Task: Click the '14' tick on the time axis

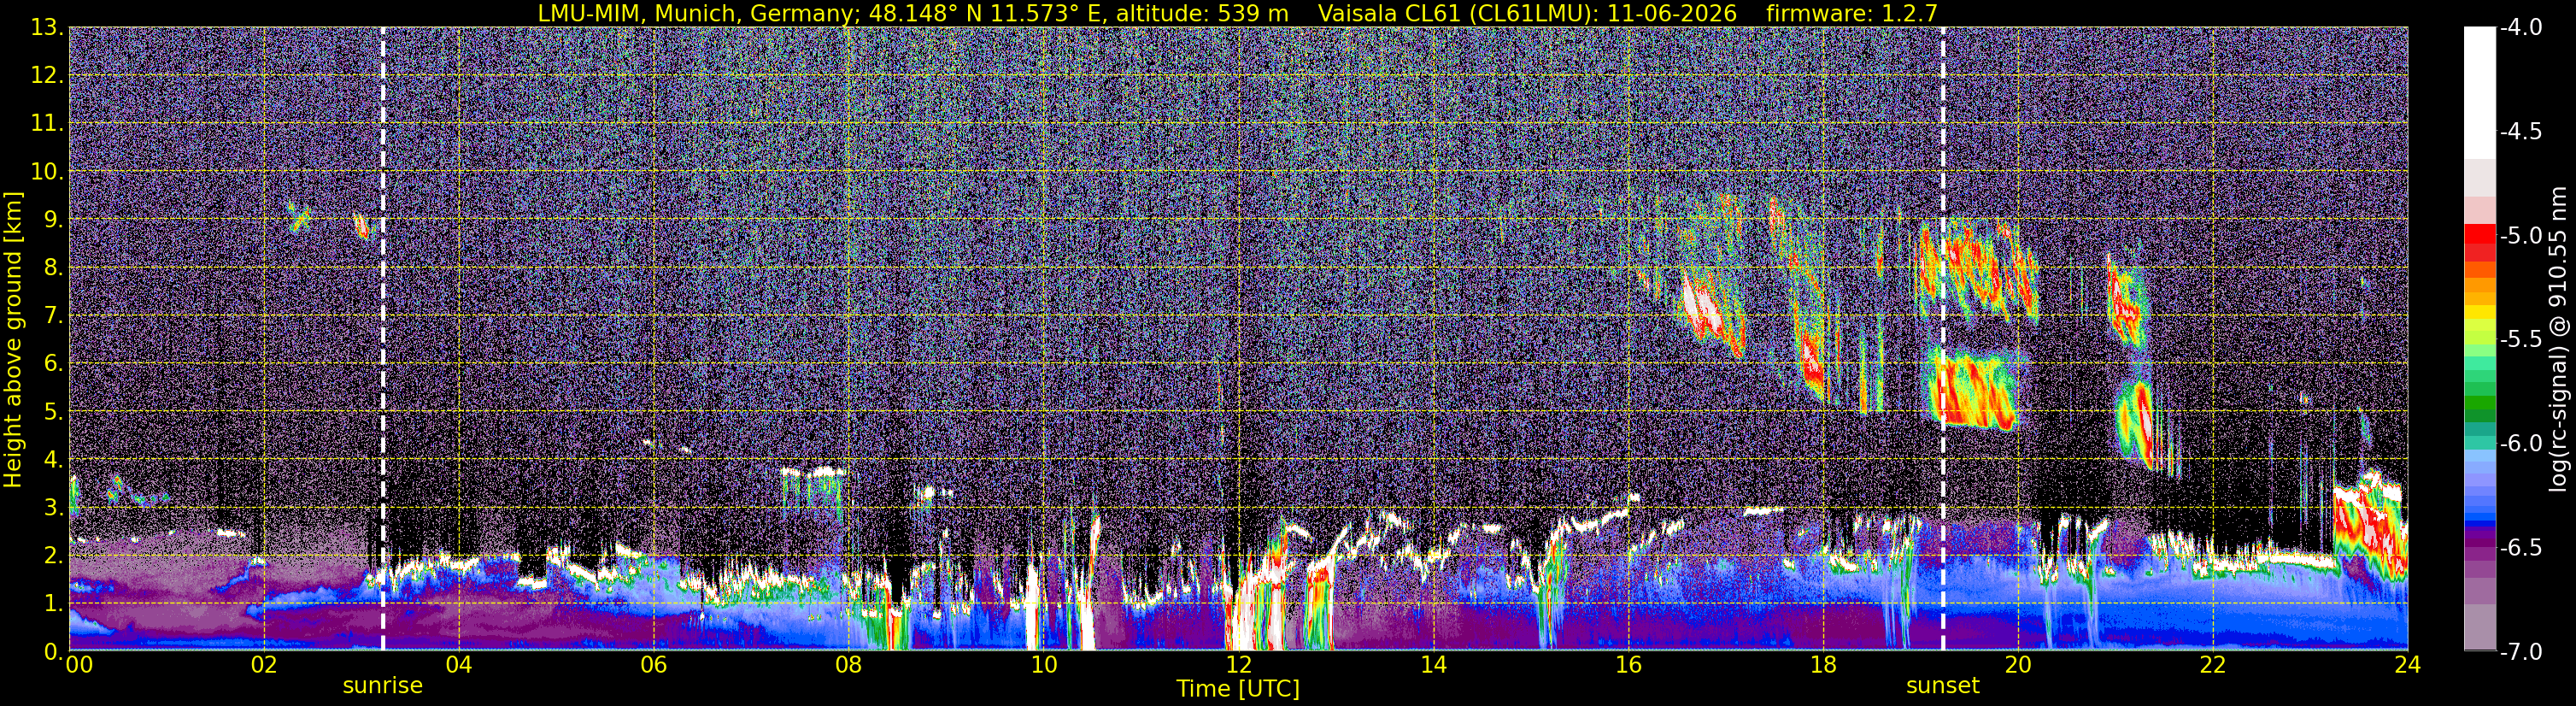Action: [x=1433, y=665]
